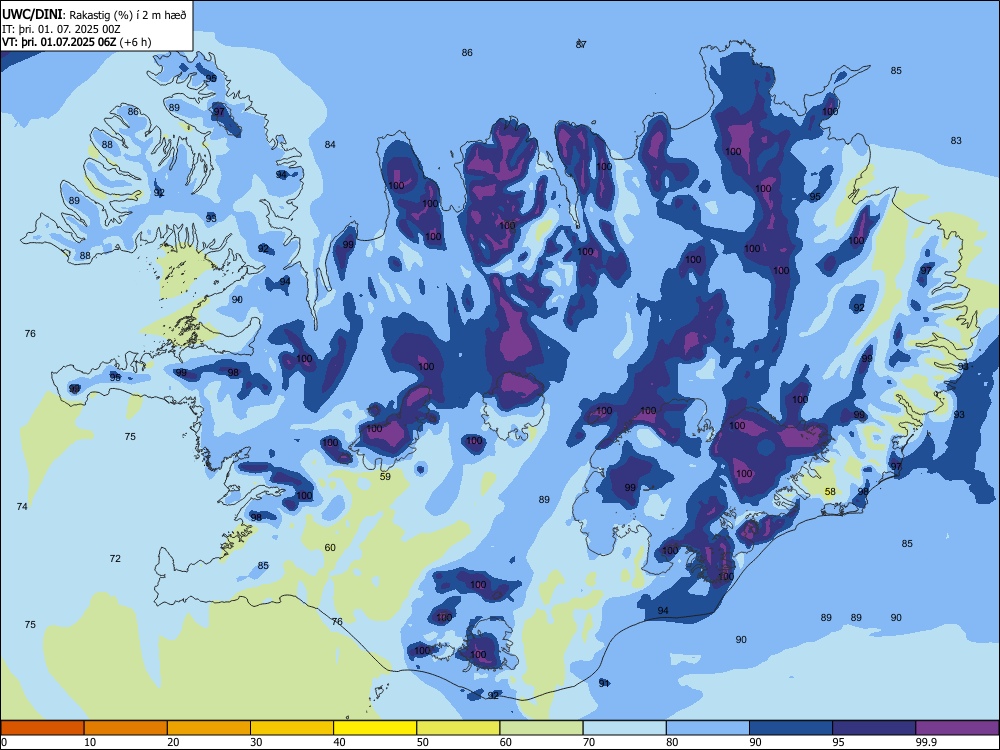Click the pale blue 70–80 legend swatch
Image resolution: width=1000 pixels, height=750 pixels.
tap(624, 728)
